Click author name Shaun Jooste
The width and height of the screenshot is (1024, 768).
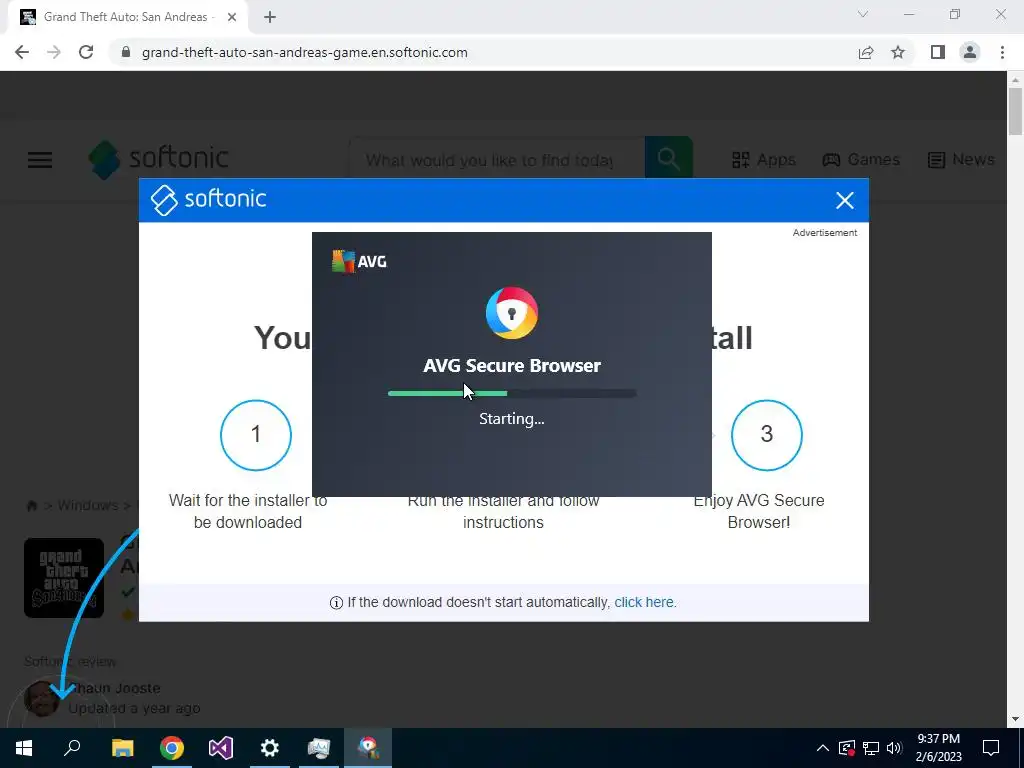(x=115, y=688)
